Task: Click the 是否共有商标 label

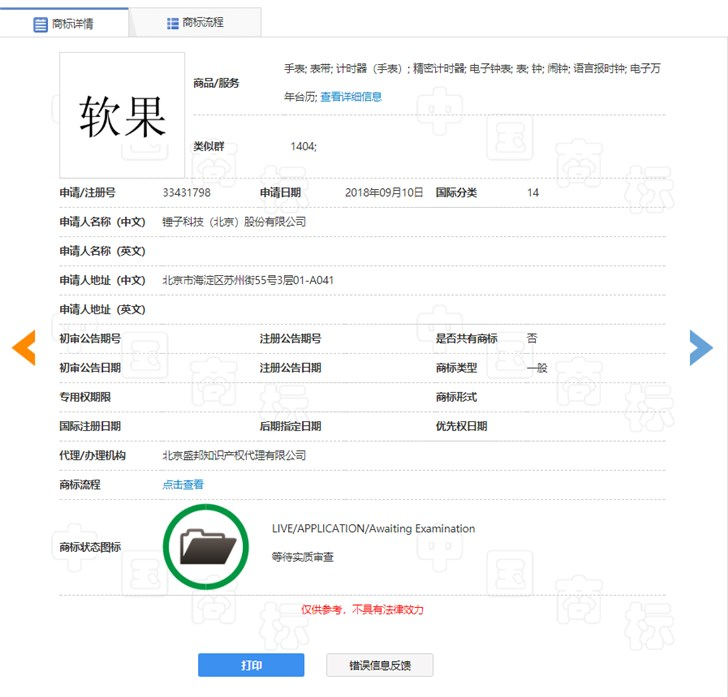Action: (467, 339)
